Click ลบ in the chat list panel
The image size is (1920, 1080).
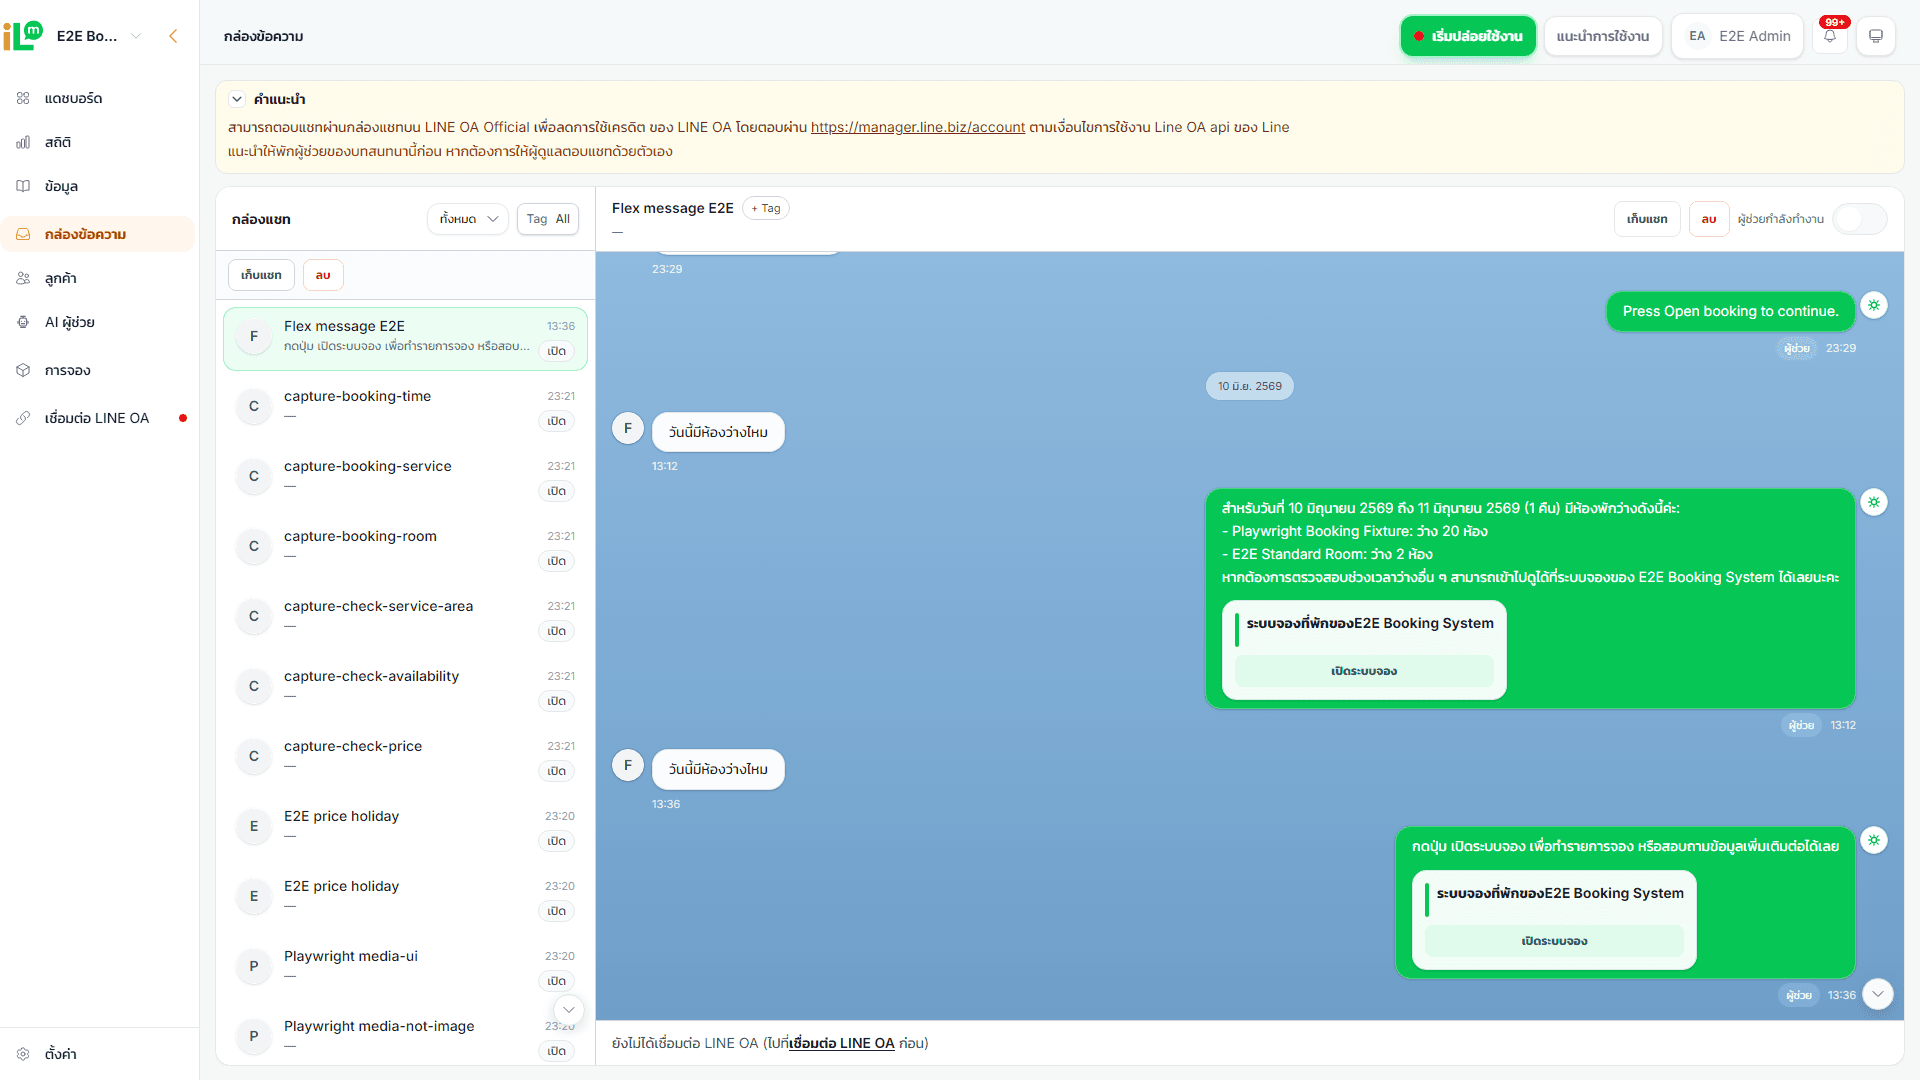point(323,275)
